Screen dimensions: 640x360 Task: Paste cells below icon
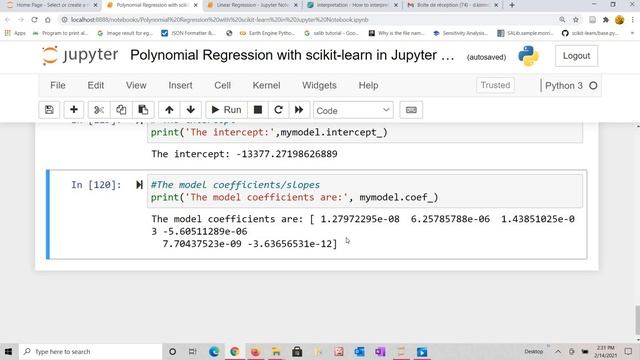(x=143, y=110)
